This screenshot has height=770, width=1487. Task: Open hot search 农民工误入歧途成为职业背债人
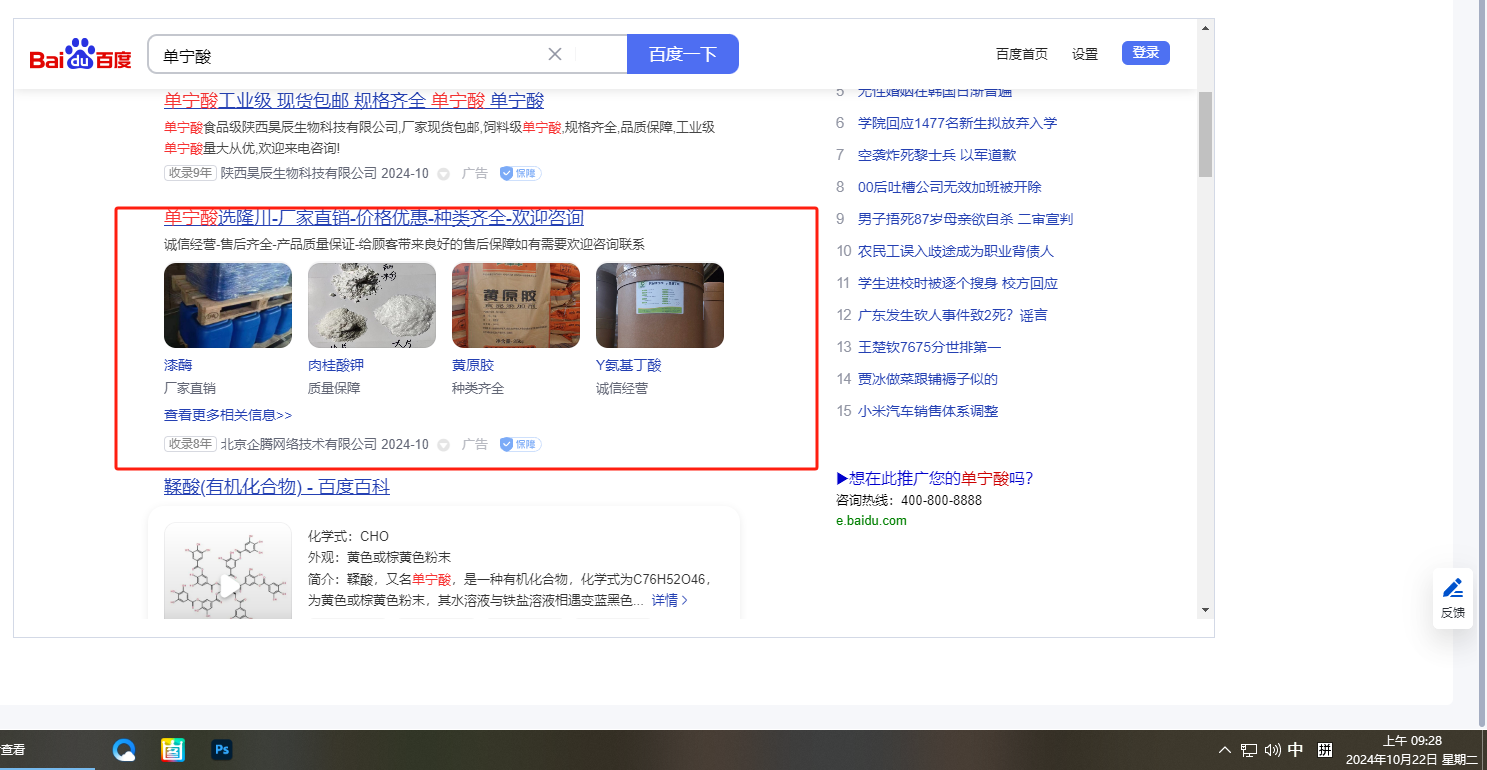click(x=956, y=251)
